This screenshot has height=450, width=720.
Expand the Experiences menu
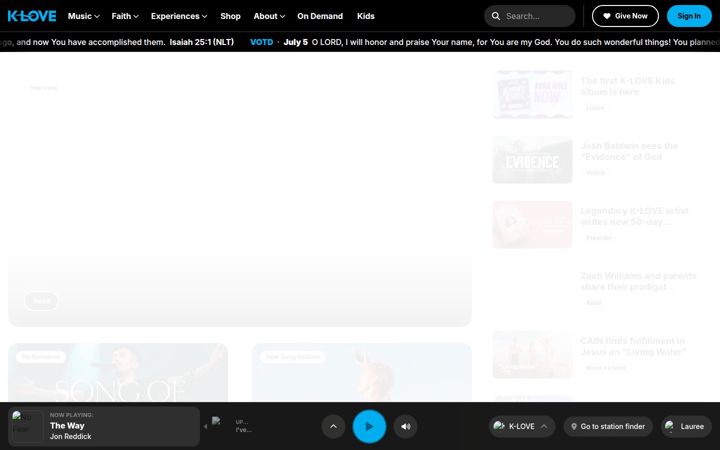[x=179, y=16]
